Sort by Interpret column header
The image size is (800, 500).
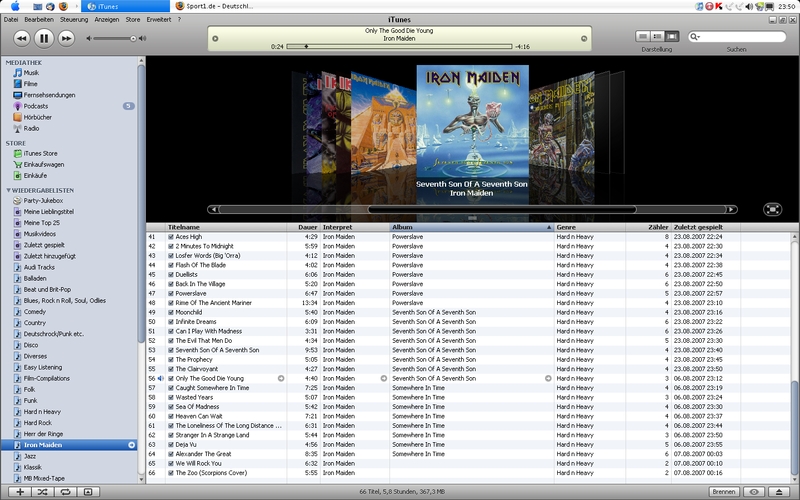pyautogui.click(x=355, y=228)
